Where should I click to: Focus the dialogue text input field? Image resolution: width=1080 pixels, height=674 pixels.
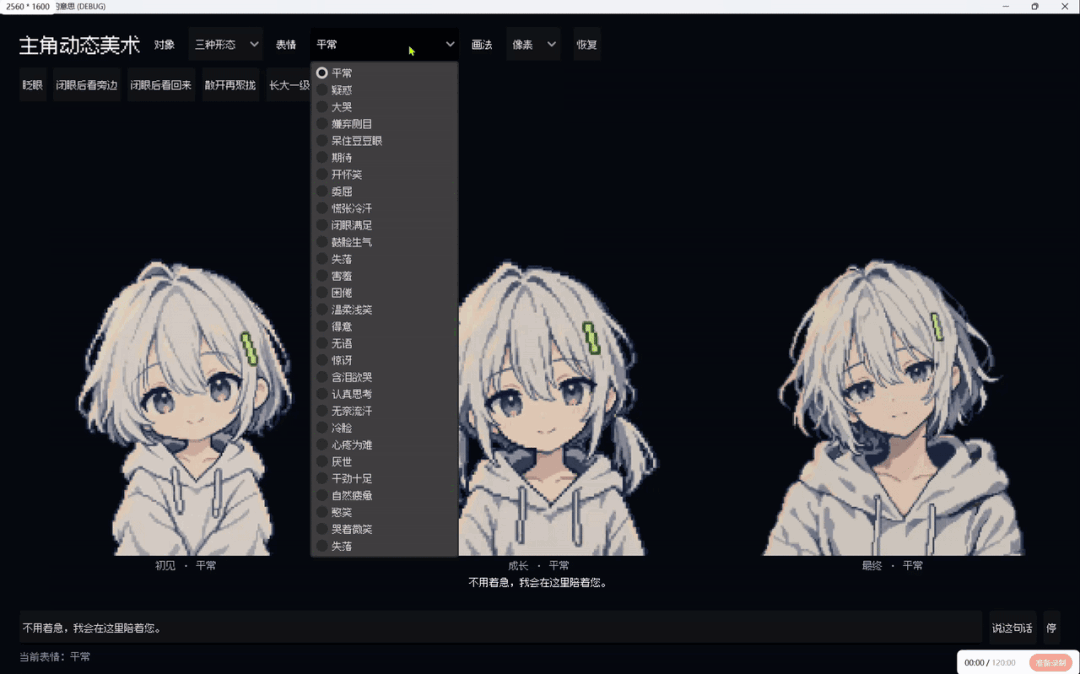tap(500, 627)
